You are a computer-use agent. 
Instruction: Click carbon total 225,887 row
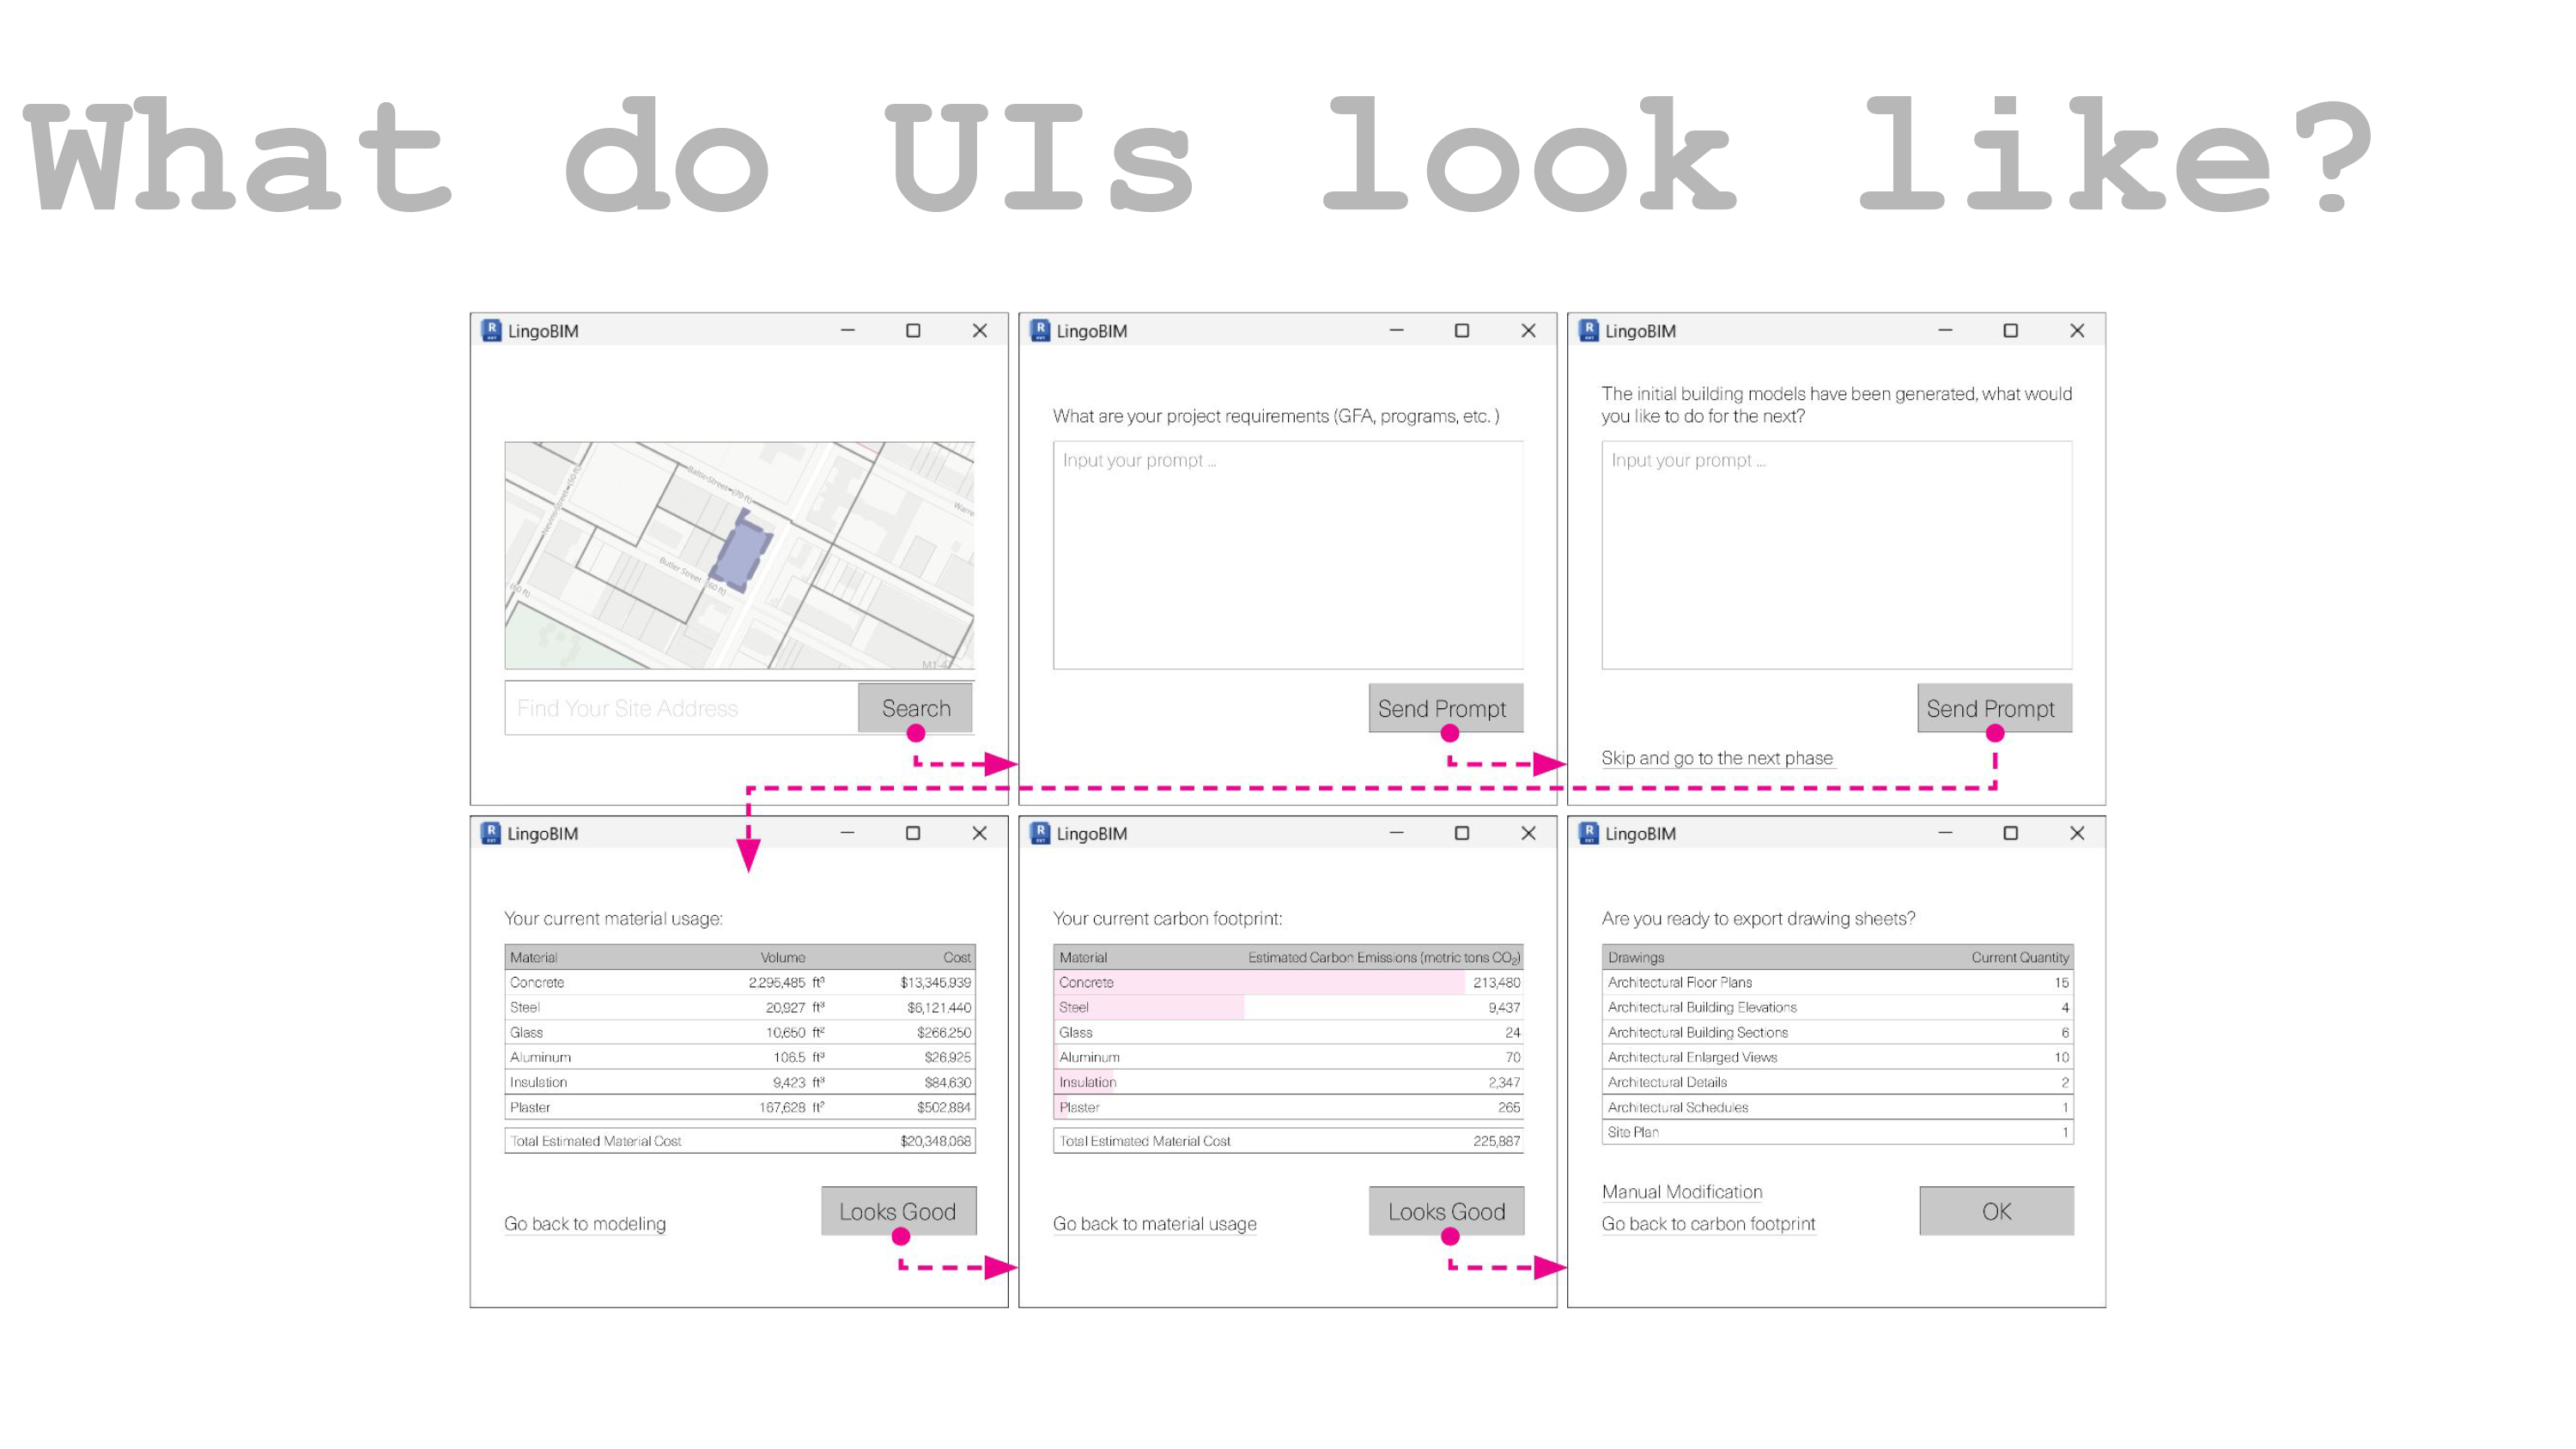pyautogui.click(x=1288, y=1141)
